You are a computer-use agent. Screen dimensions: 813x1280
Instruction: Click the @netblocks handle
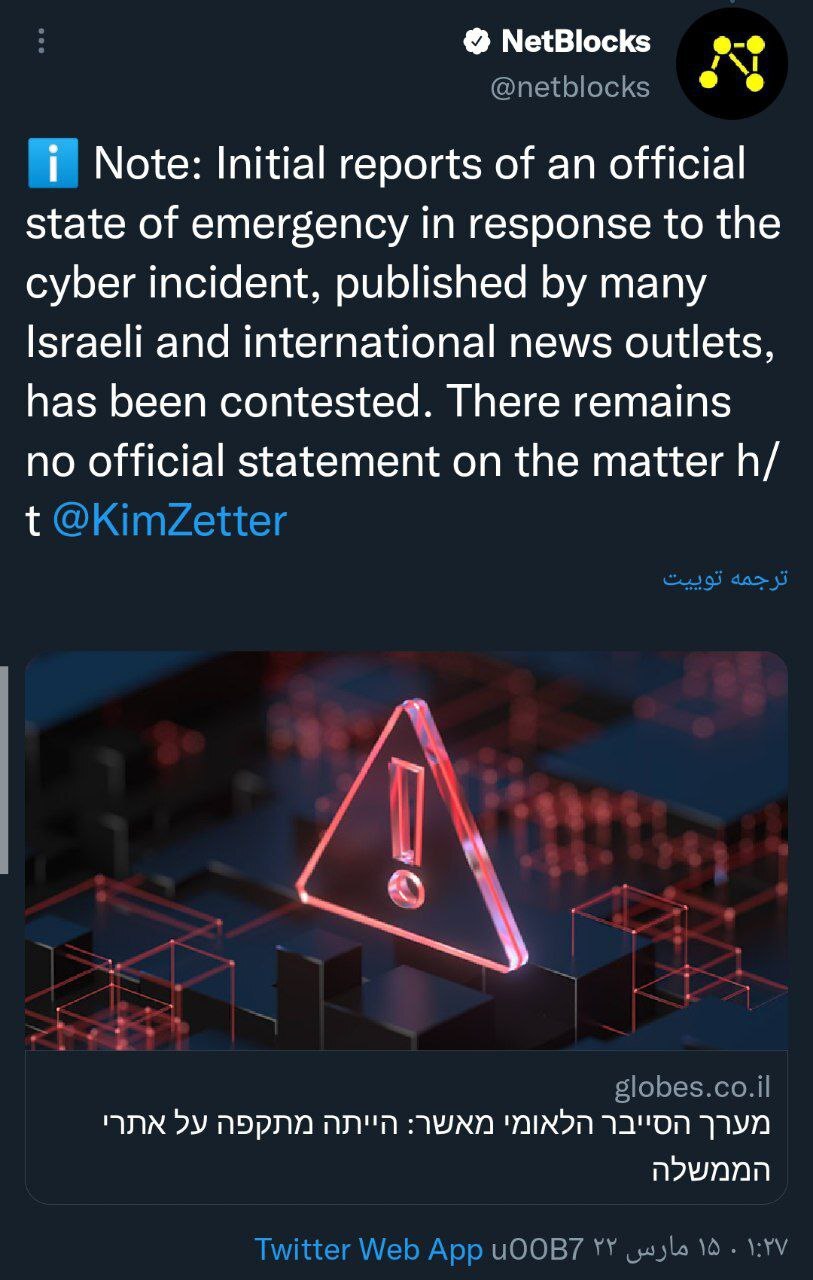pyautogui.click(x=570, y=88)
